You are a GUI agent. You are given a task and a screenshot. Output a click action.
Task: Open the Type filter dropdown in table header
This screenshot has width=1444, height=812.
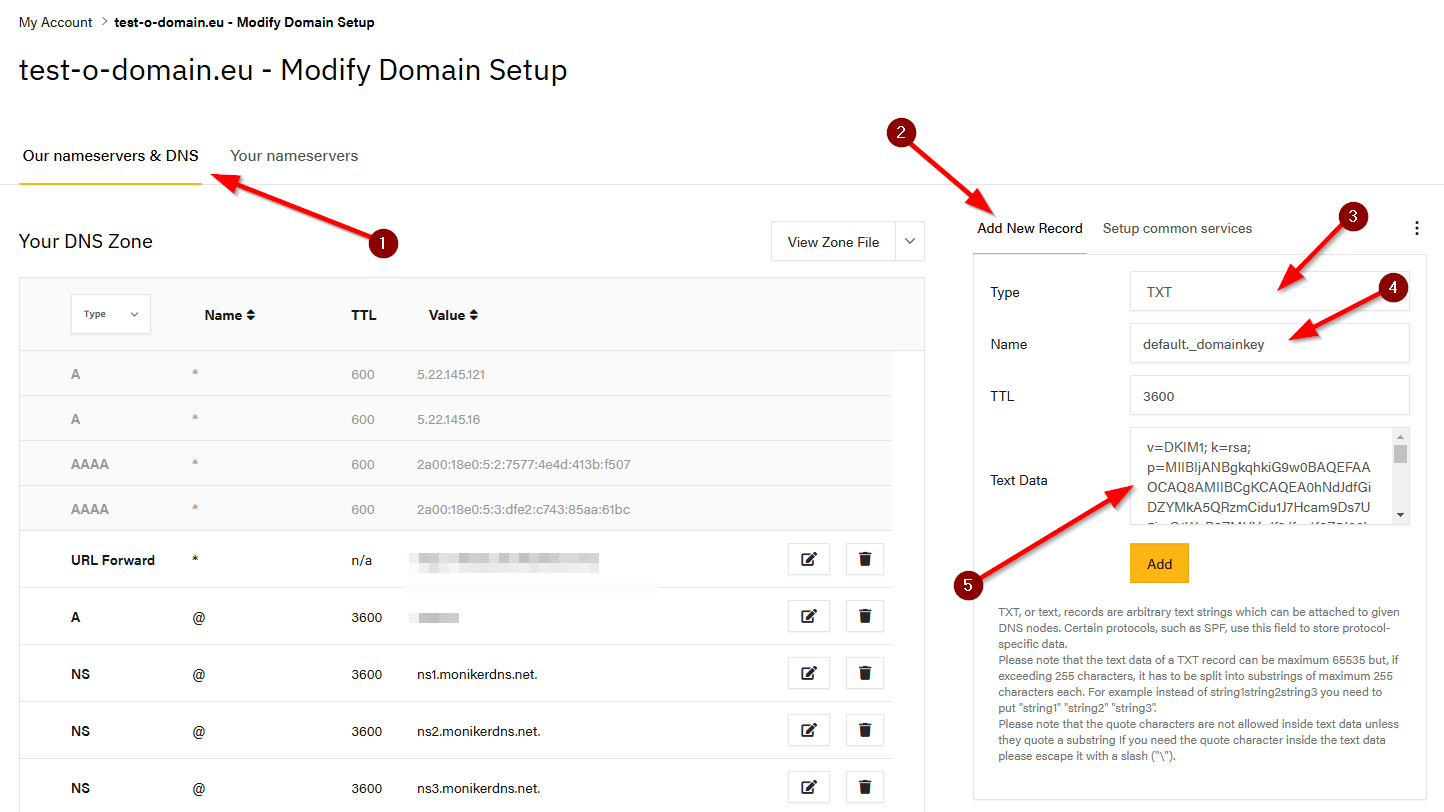coord(111,314)
